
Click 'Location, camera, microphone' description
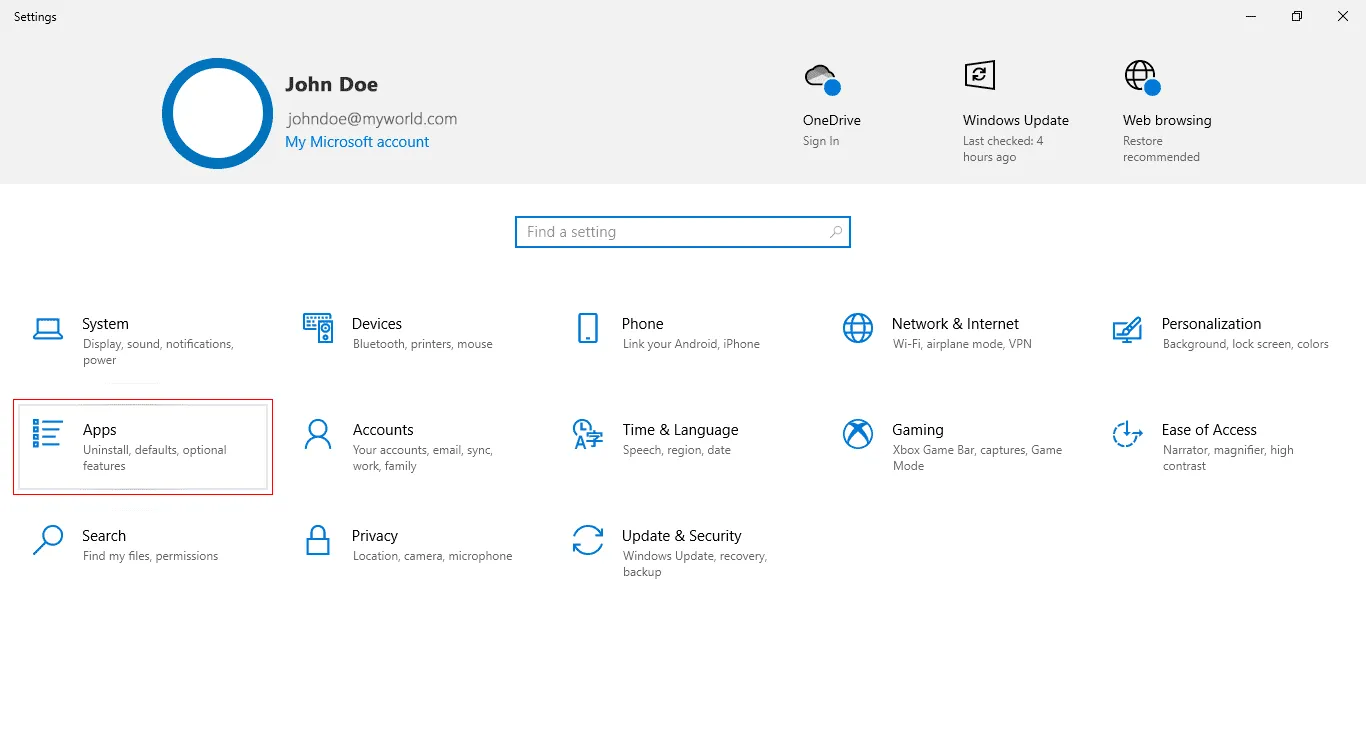[x=433, y=556]
